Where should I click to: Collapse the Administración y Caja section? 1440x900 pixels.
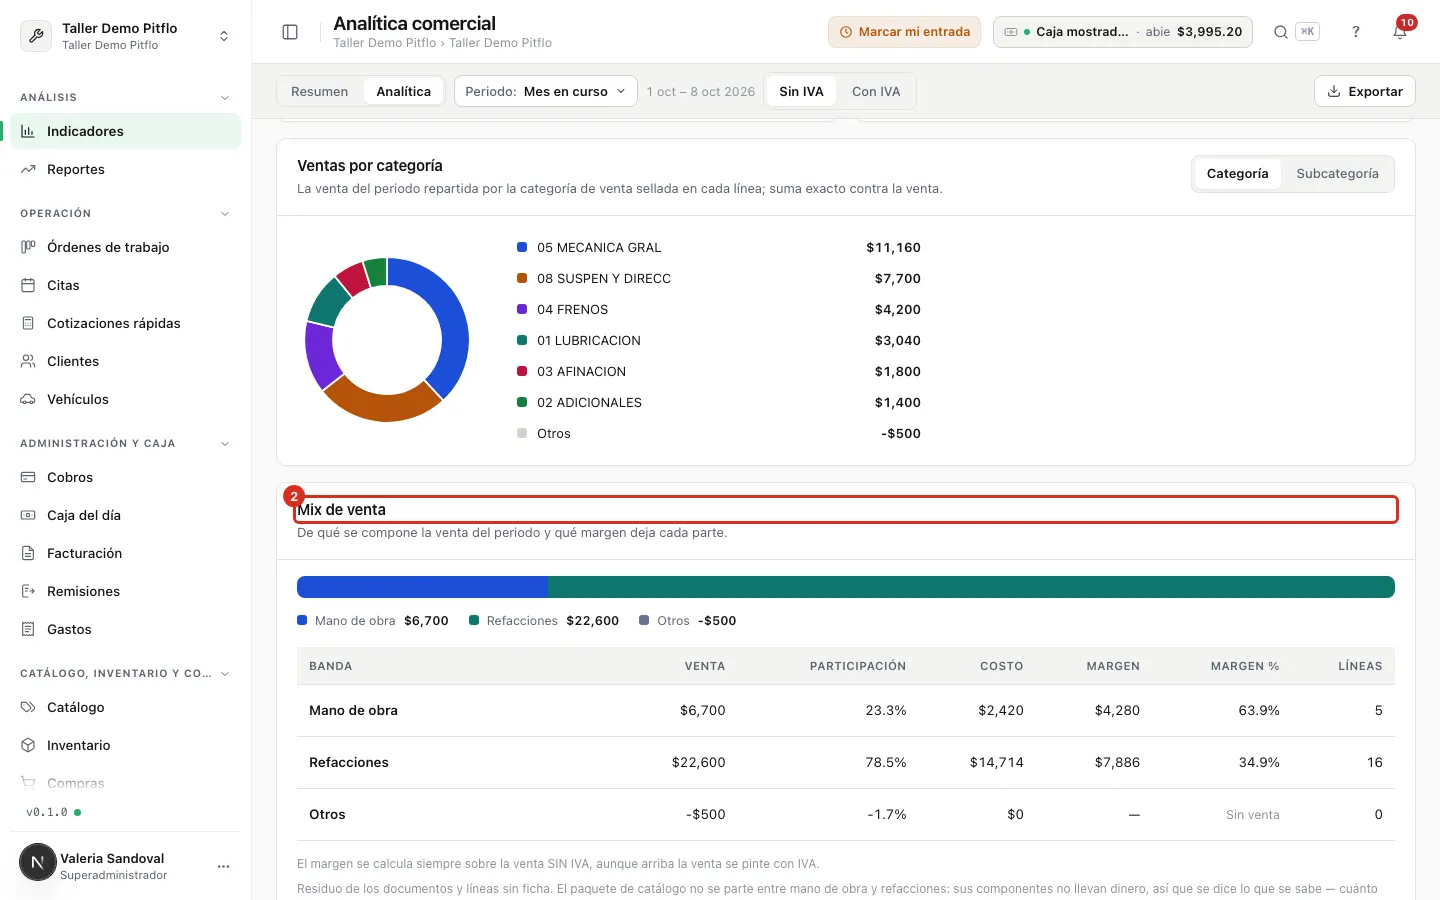(225, 444)
